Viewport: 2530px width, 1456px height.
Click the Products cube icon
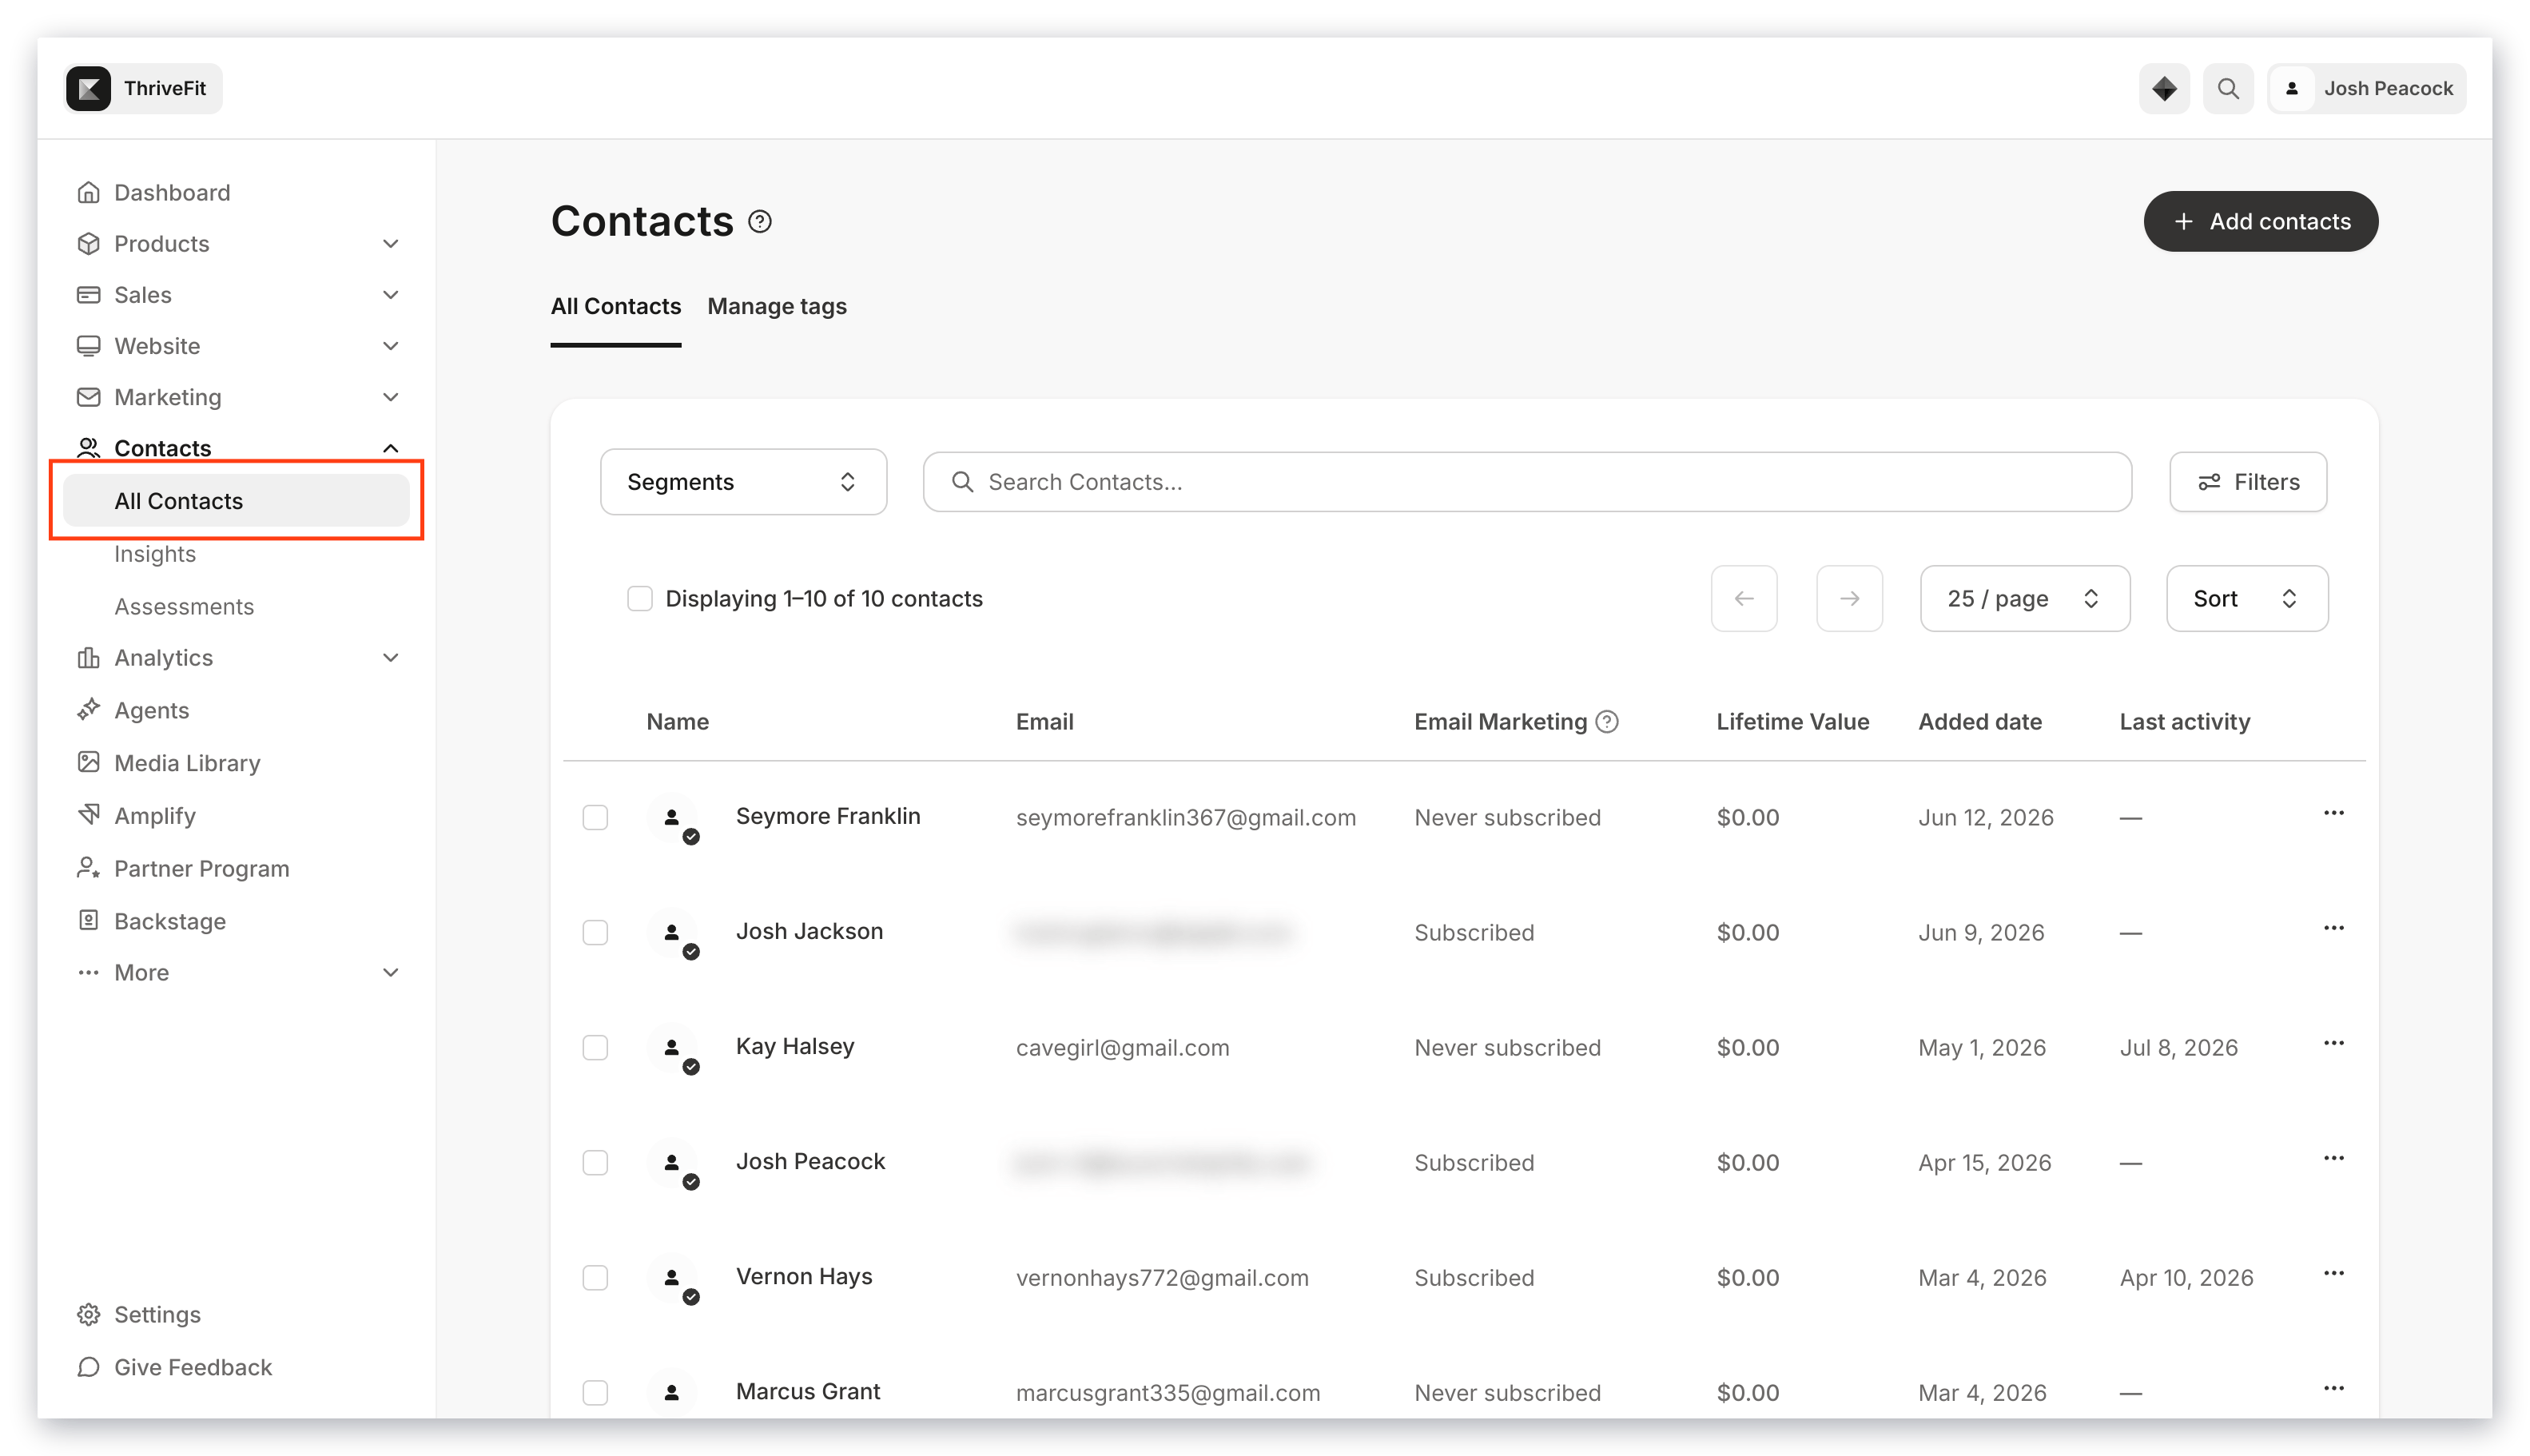89,244
